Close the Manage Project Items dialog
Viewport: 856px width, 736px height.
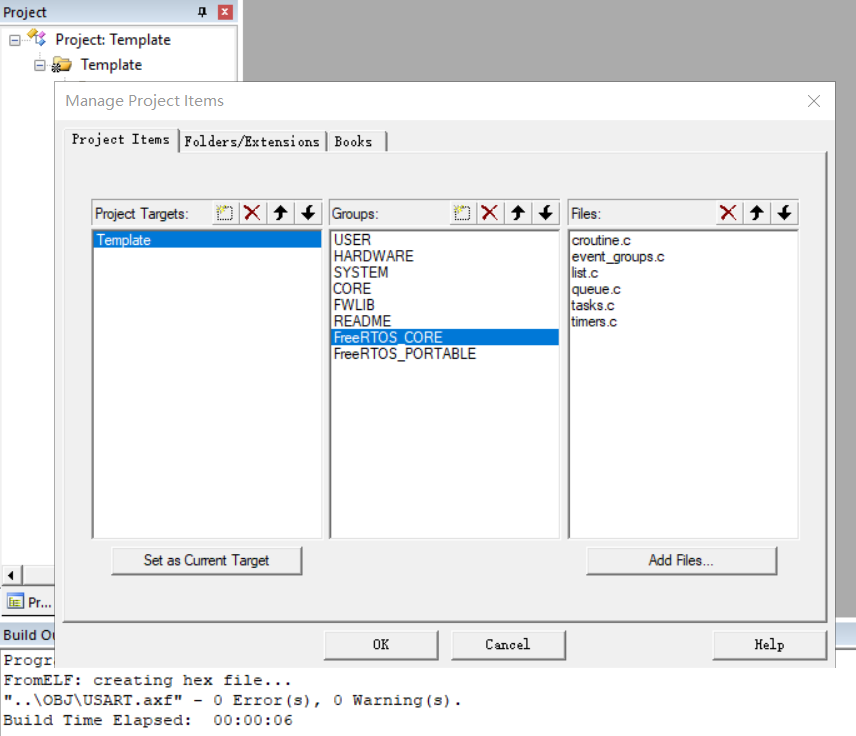(x=814, y=101)
